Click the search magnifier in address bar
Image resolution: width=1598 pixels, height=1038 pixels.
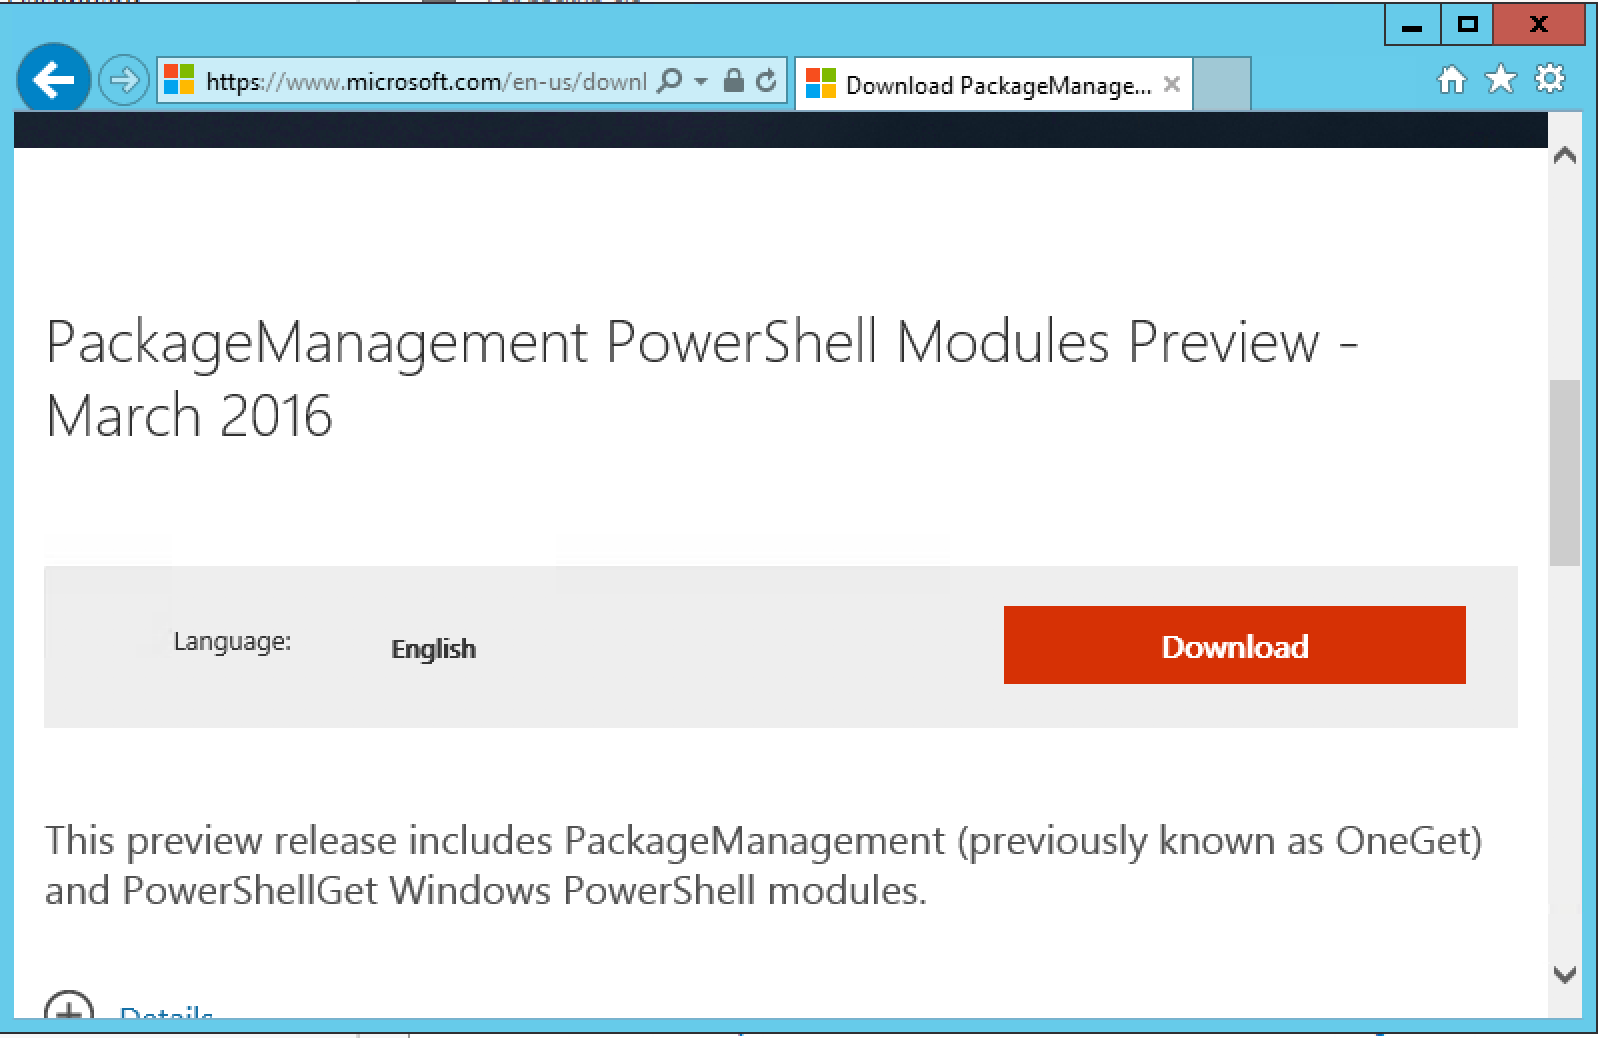tap(670, 80)
